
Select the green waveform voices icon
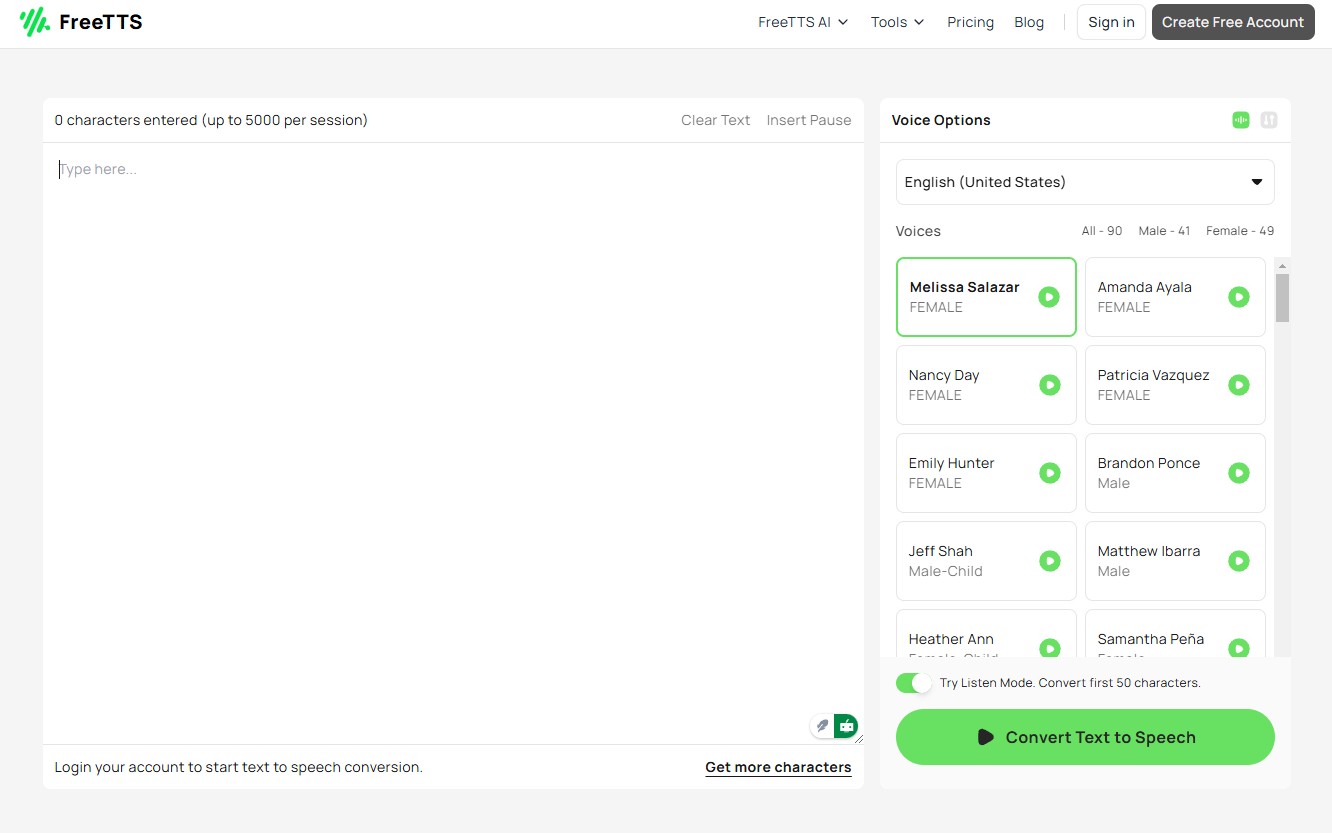pyautogui.click(x=1241, y=120)
